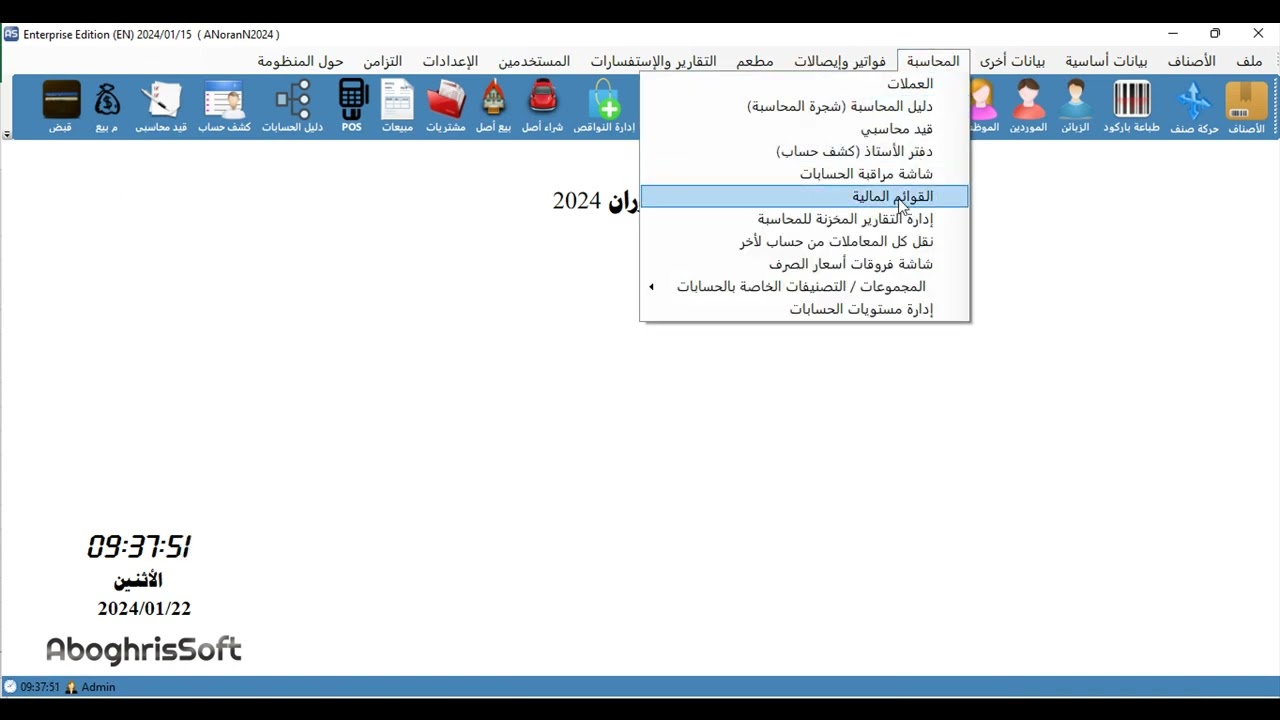
Task: Open the التزامن synchronization menu
Action: point(382,61)
